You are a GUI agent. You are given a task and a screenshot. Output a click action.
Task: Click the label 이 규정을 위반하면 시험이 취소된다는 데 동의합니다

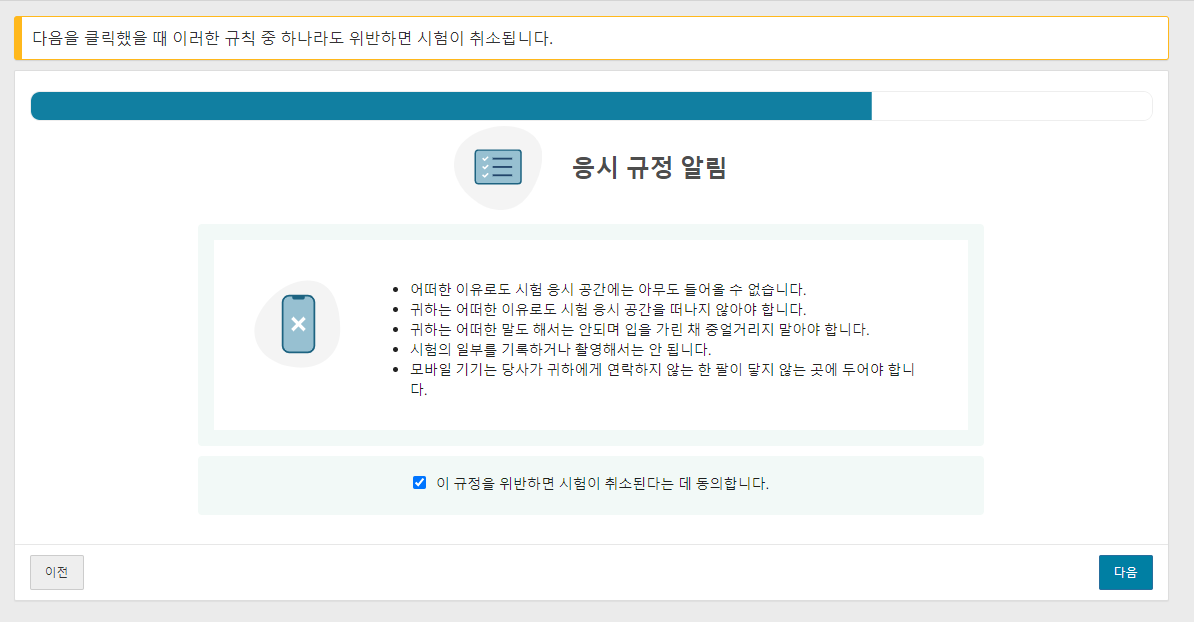point(602,483)
